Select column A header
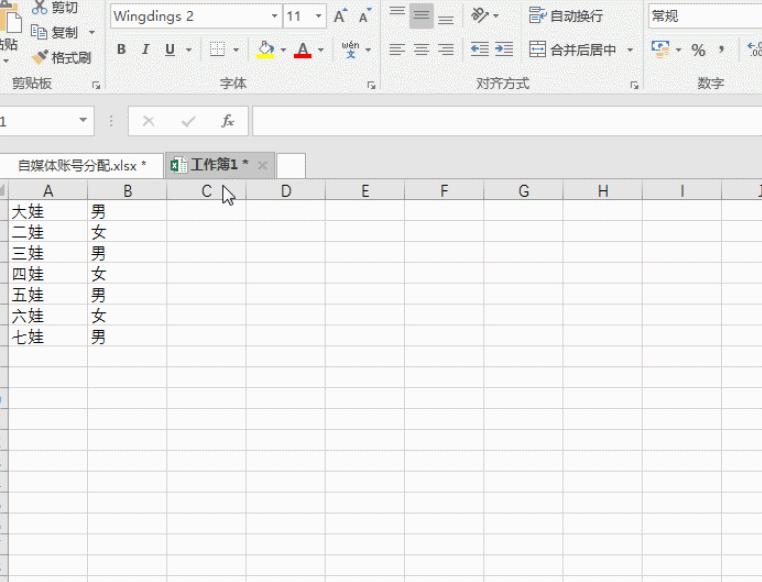Image resolution: width=762 pixels, height=582 pixels. [x=48, y=191]
